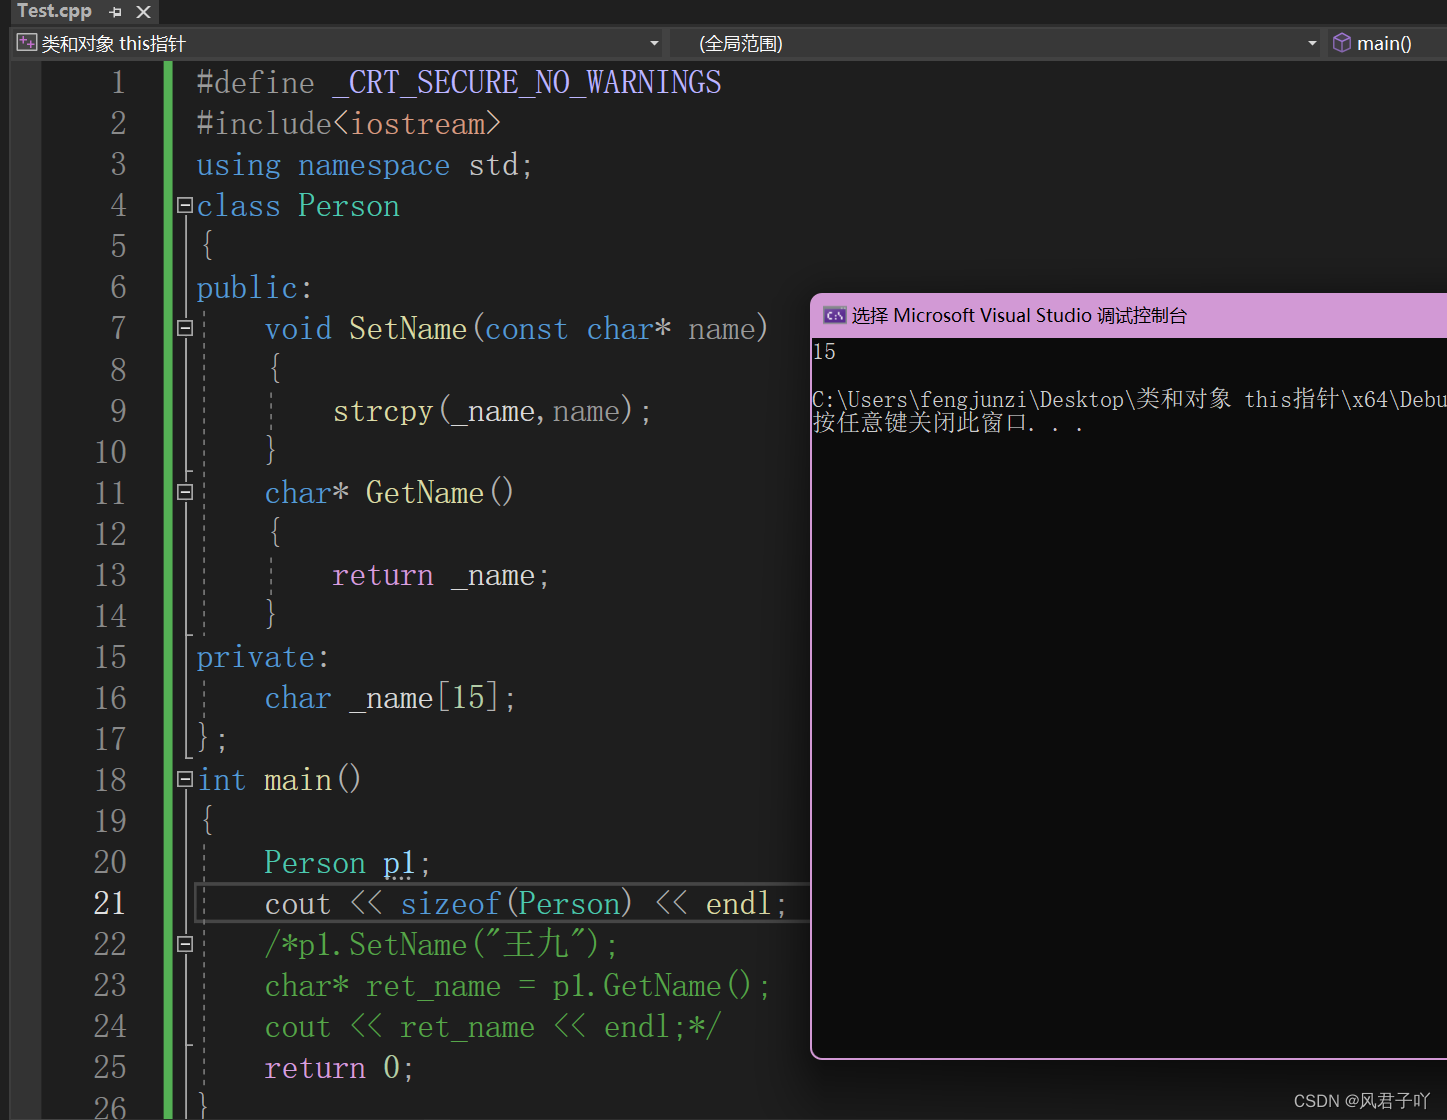1447x1120 pixels.
Task: Click on '_CRT_SECURE_NO_WARNINGS' macro text
Action: (x=527, y=83)
